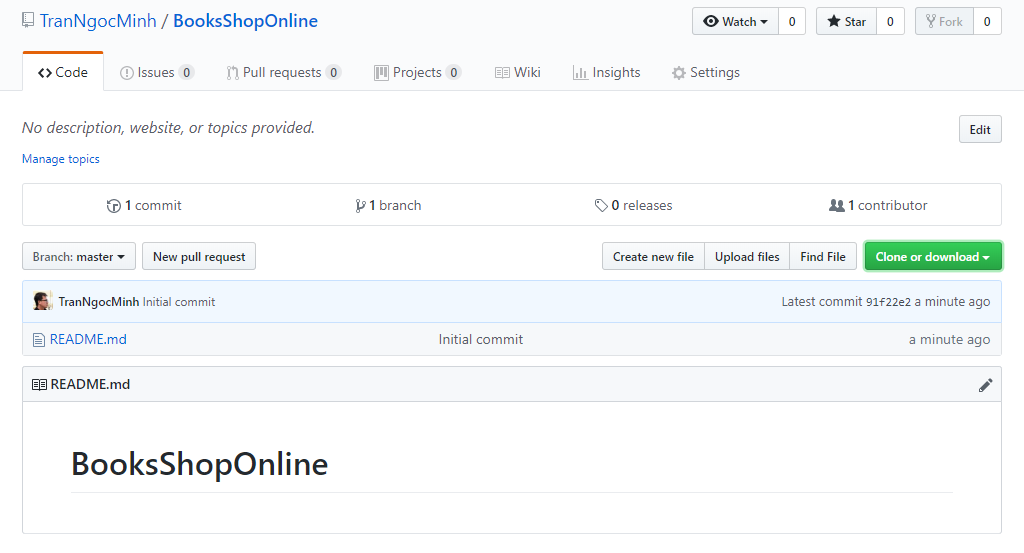Click the Find File button

(x=823, y=257)
